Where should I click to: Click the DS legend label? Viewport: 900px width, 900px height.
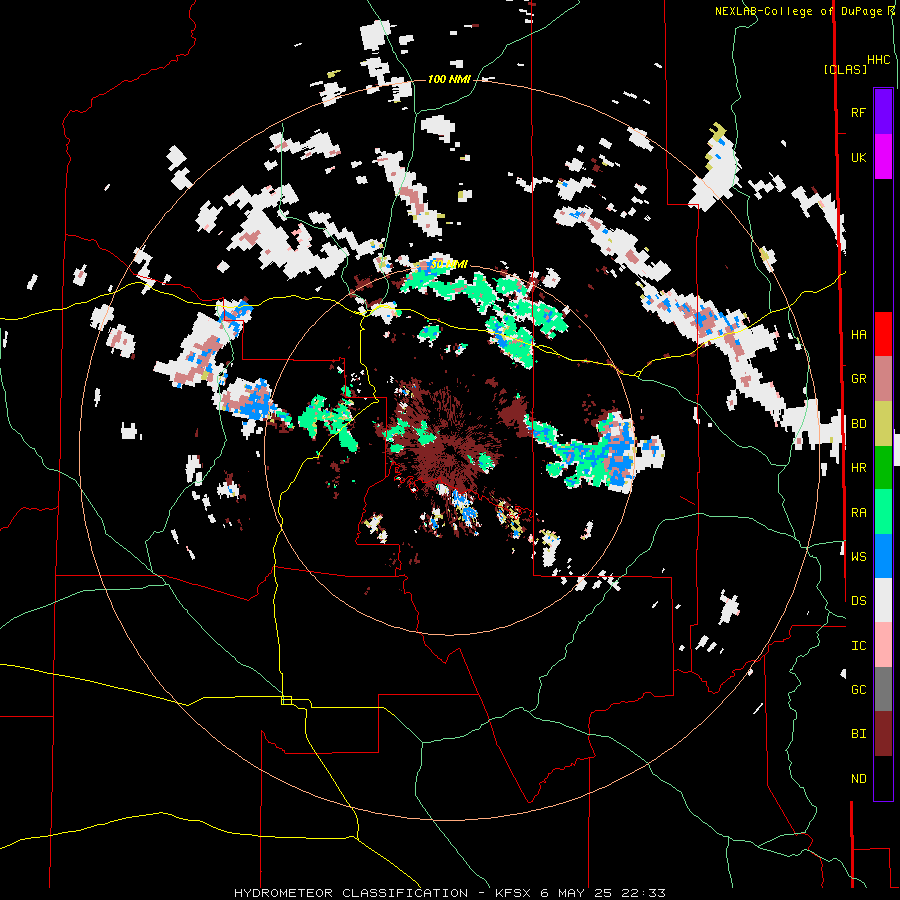[x=858, y=600]
